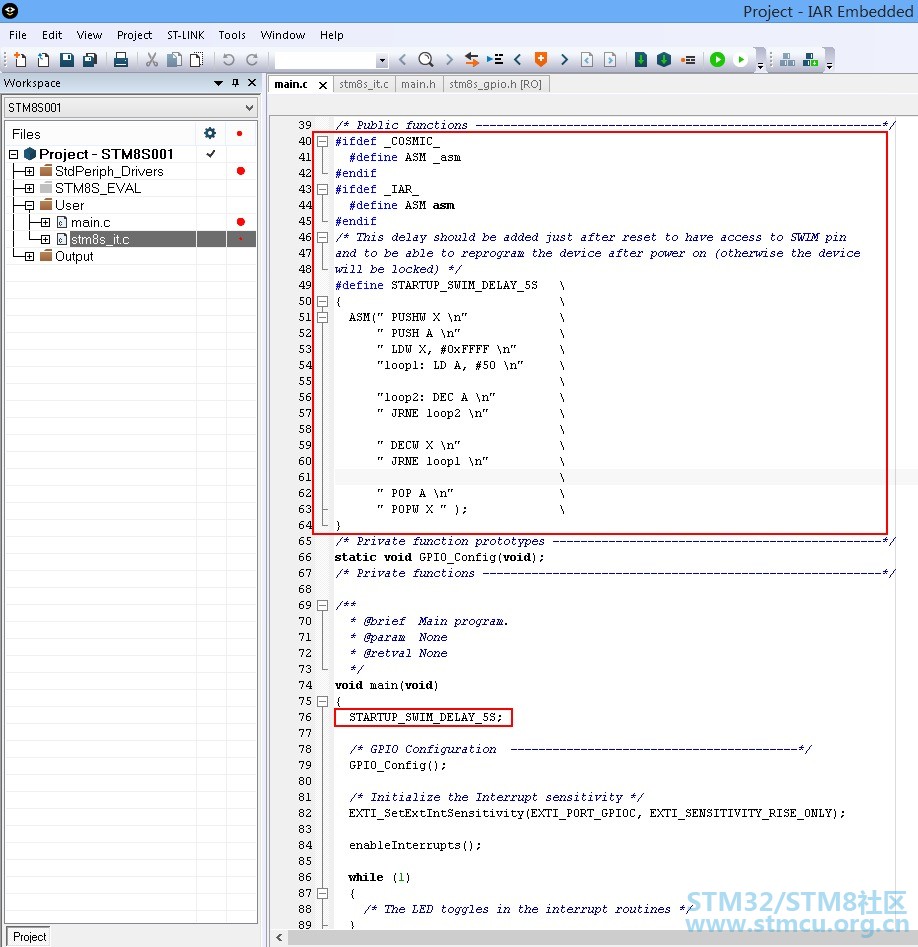Click the Open file toolbar icon
Viewport: 918px width, 947px height.
coord(43,59)
